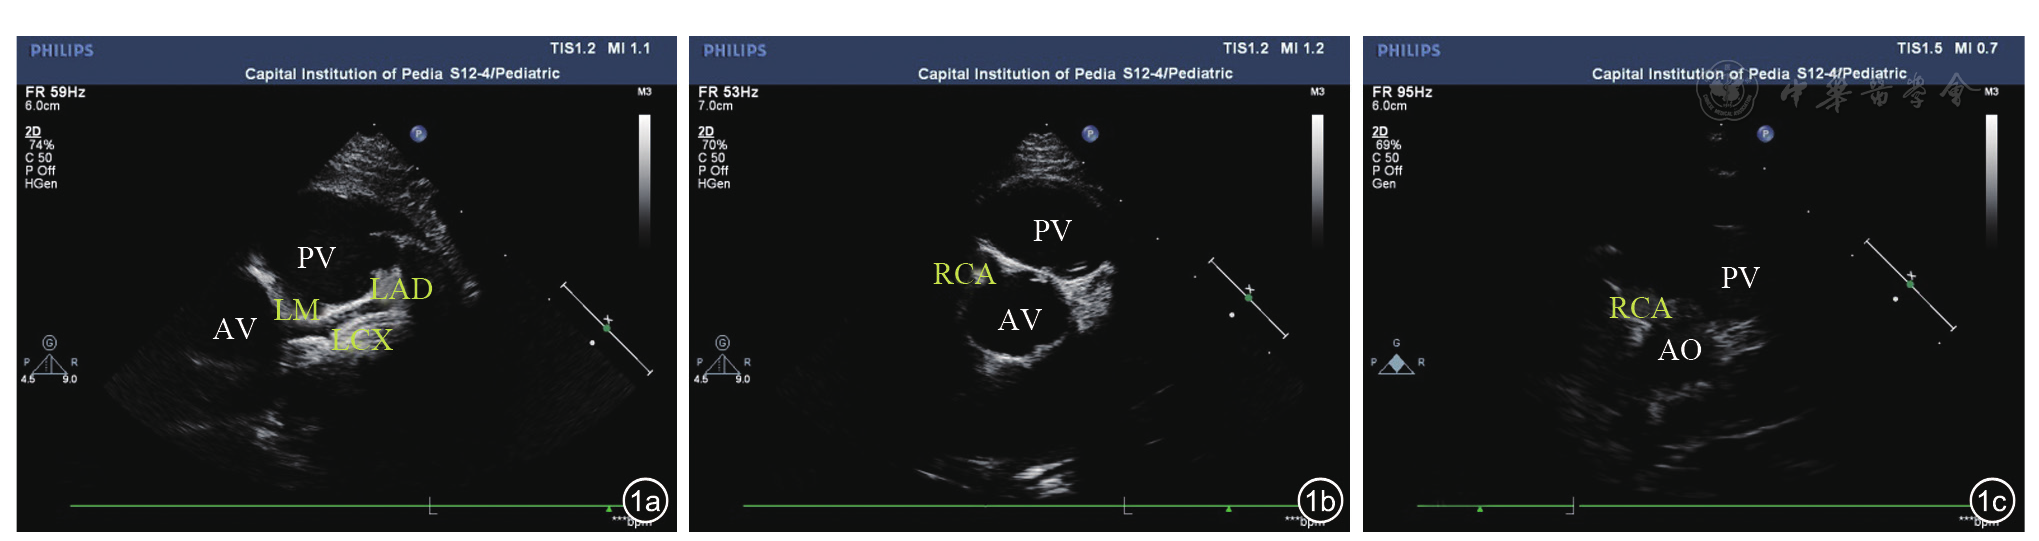Click the blue P orientation marker in panel 1c
2039x541 pixels.
(x=1765, y=134)
